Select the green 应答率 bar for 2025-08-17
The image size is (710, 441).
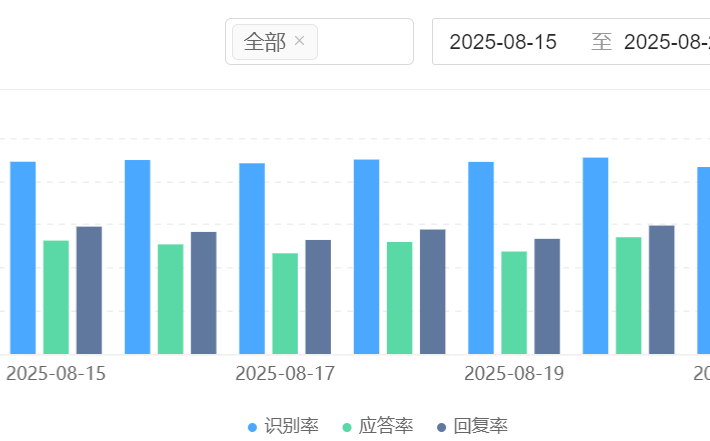(x=285, y=303)
